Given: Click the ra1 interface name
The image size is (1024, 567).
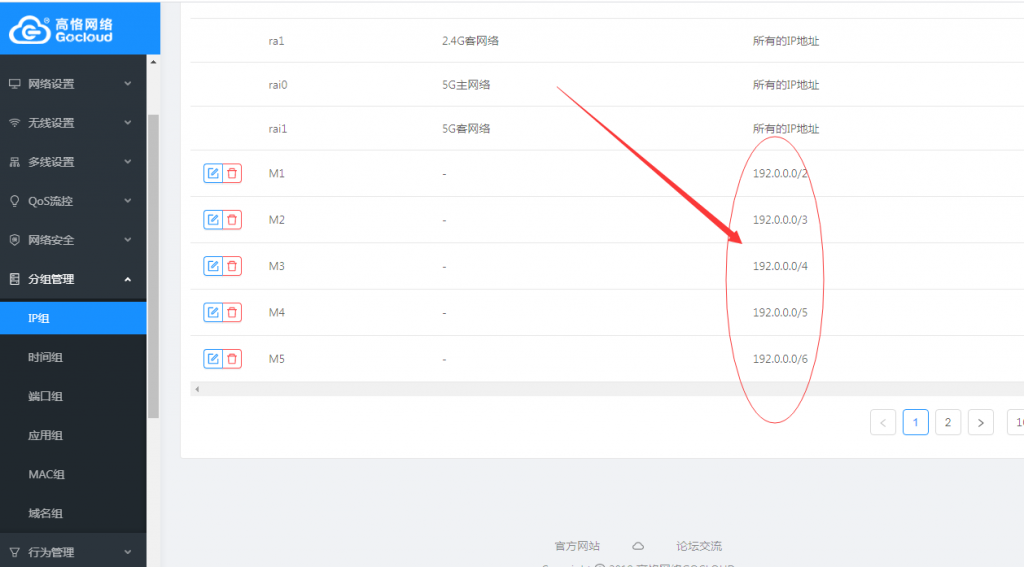Looking at the screenshot, I should [x=276, y=40].
